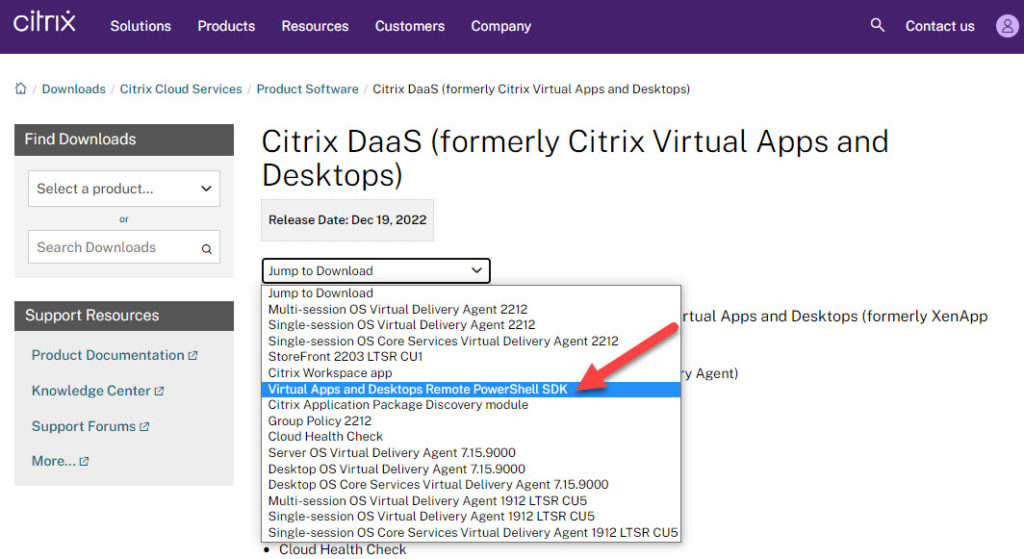This screenshot has height=559, width=1024.
Task: Click the Citrix logo
Action: pyautogui.click(x=44, y=22)
